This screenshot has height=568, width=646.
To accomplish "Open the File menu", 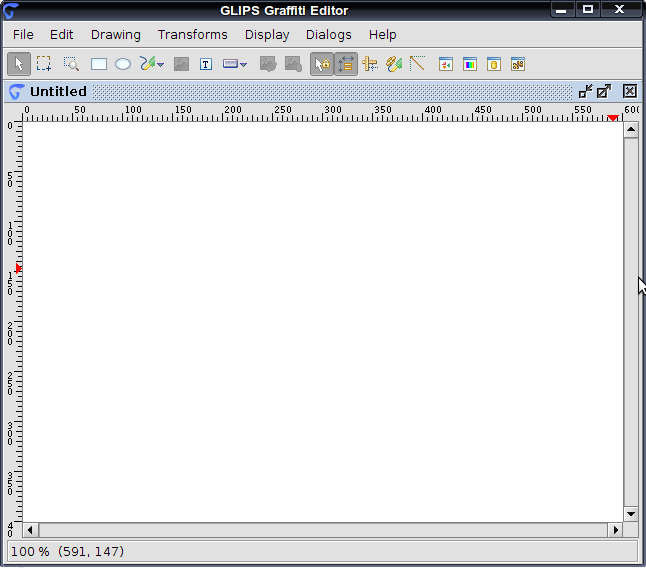I will pyautogui.click(x=23, y=35).
